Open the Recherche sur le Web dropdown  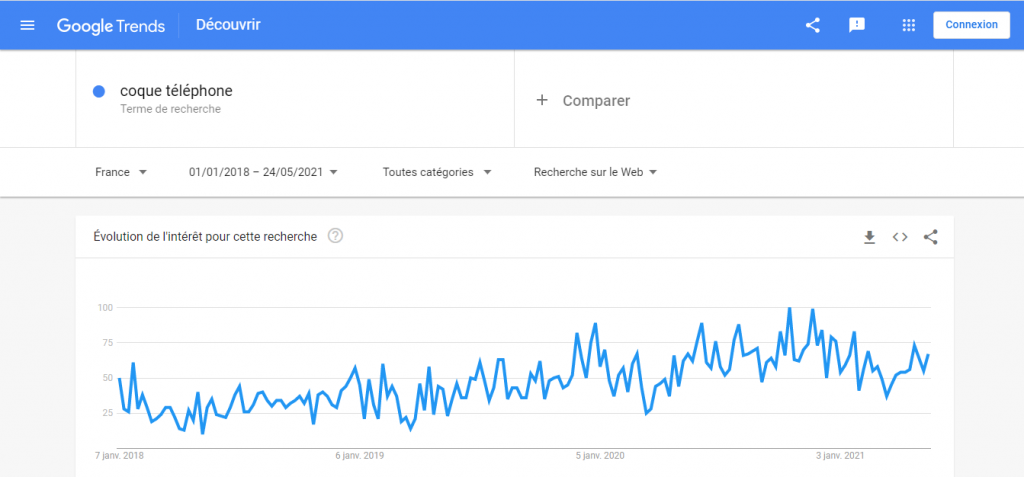point(595,172)
